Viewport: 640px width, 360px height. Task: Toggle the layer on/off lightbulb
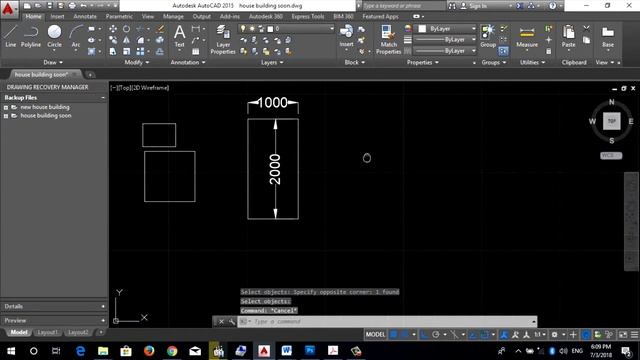pos(243,29)
